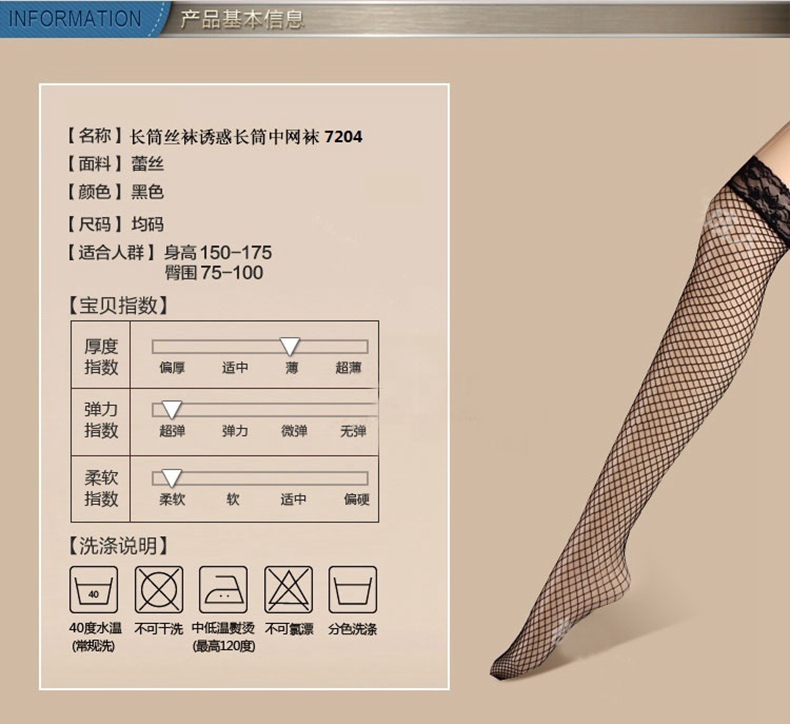Click the INFORMATION header label

(x=76, y=19)
